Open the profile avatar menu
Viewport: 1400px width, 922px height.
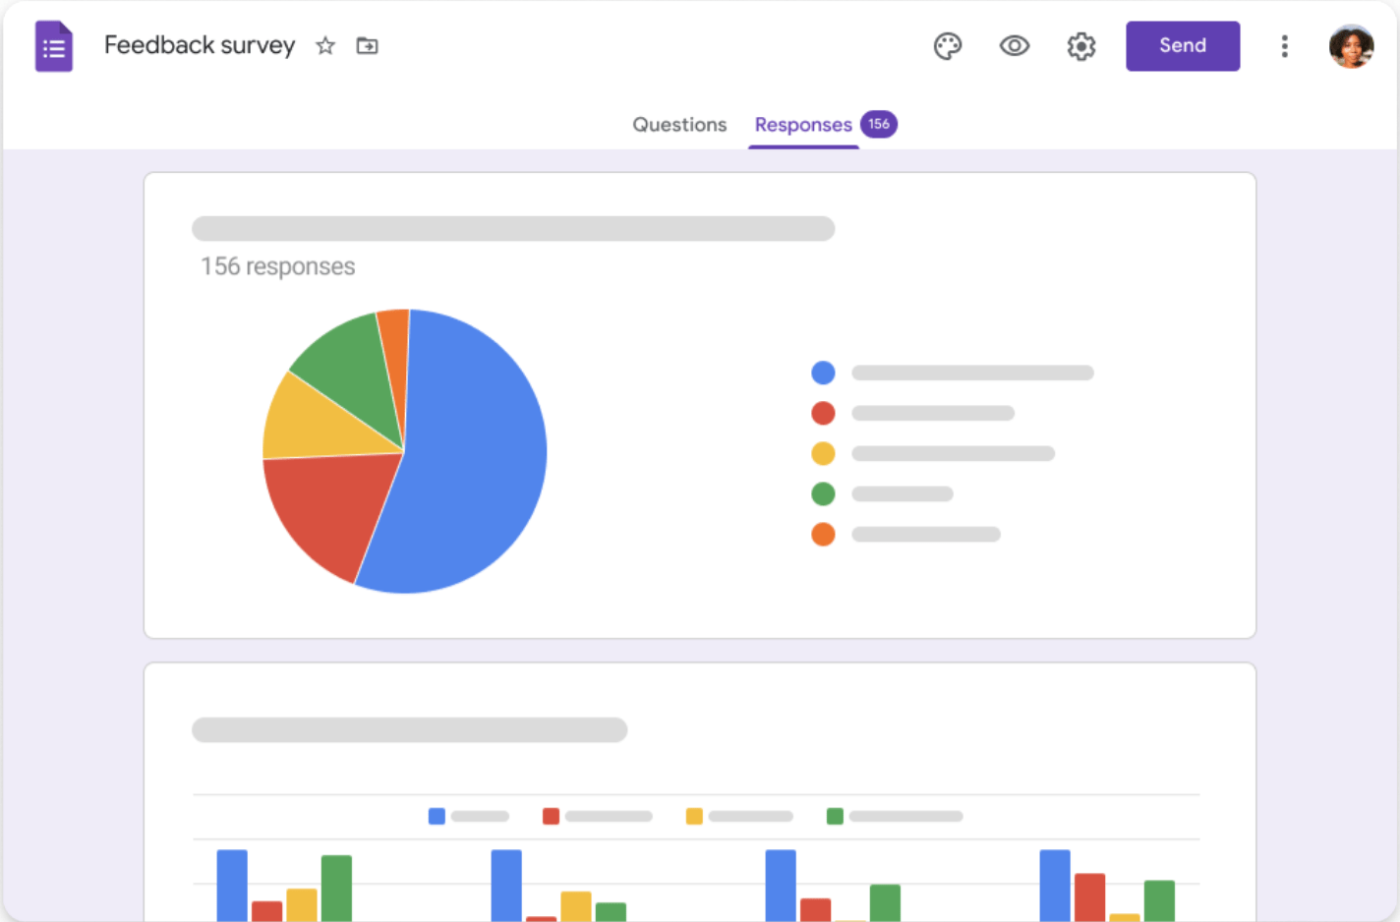point(1351,46)
